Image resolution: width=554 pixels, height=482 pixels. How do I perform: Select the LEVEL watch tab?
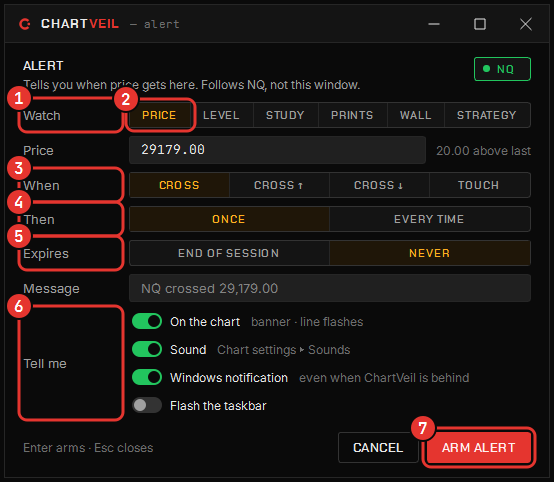coord(221,115)
